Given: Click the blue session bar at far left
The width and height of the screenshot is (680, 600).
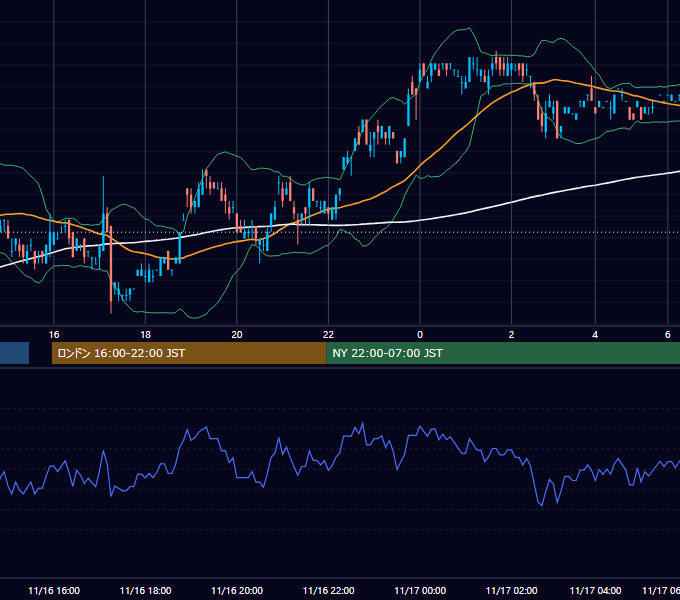Looking at the screenshot, I should pyautogui.click(x=14, y=353).
